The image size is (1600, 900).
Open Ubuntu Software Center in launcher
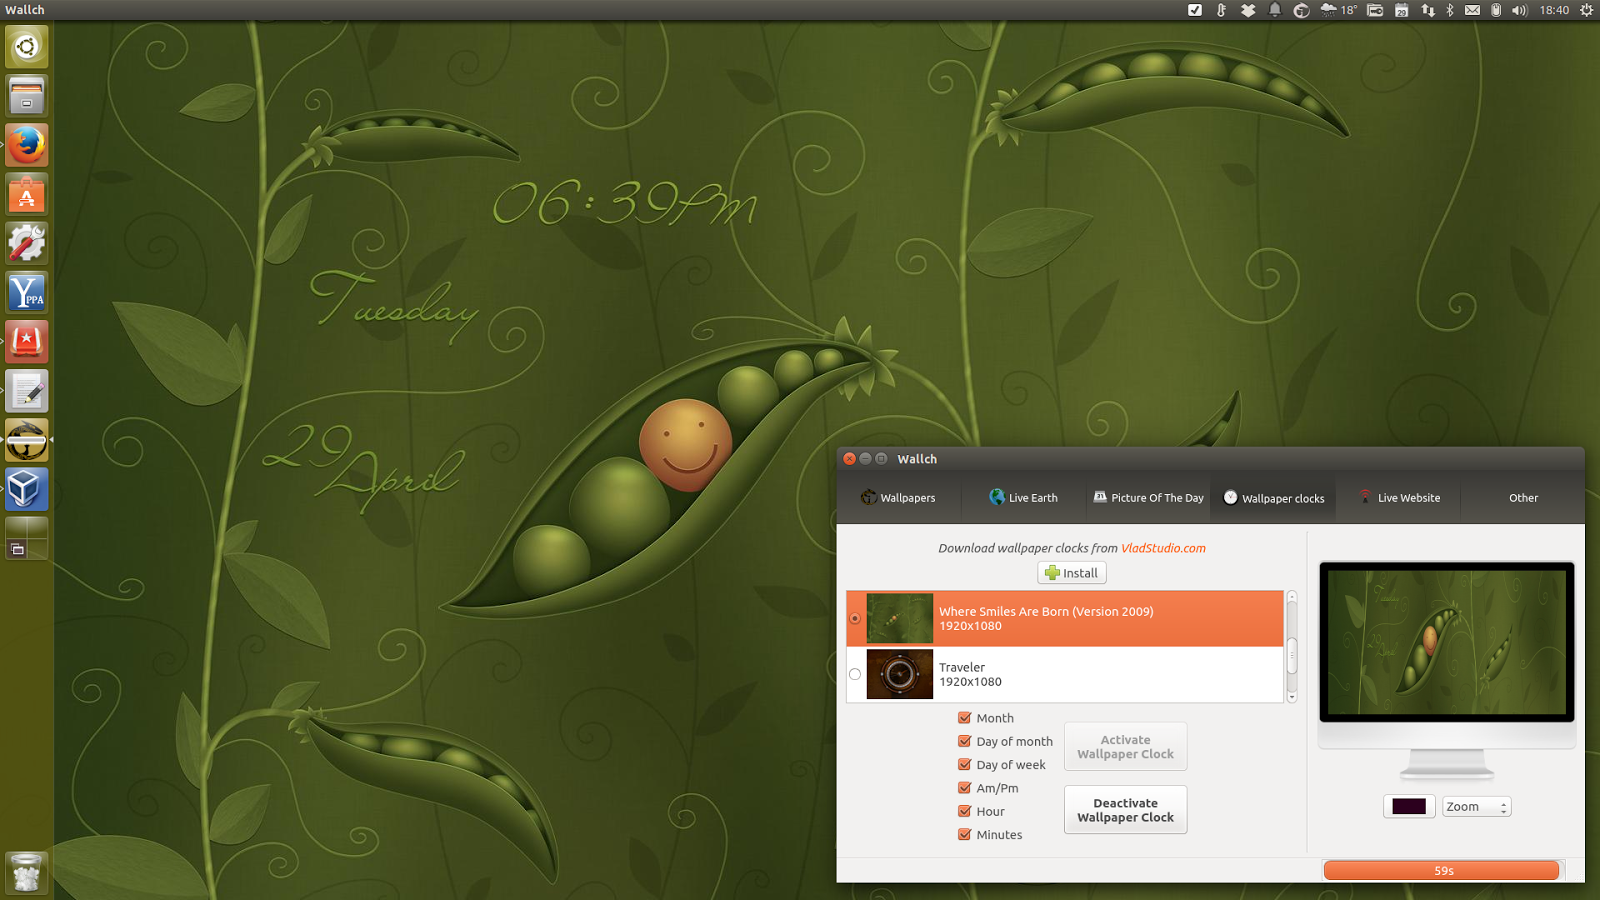pos(27,194)
